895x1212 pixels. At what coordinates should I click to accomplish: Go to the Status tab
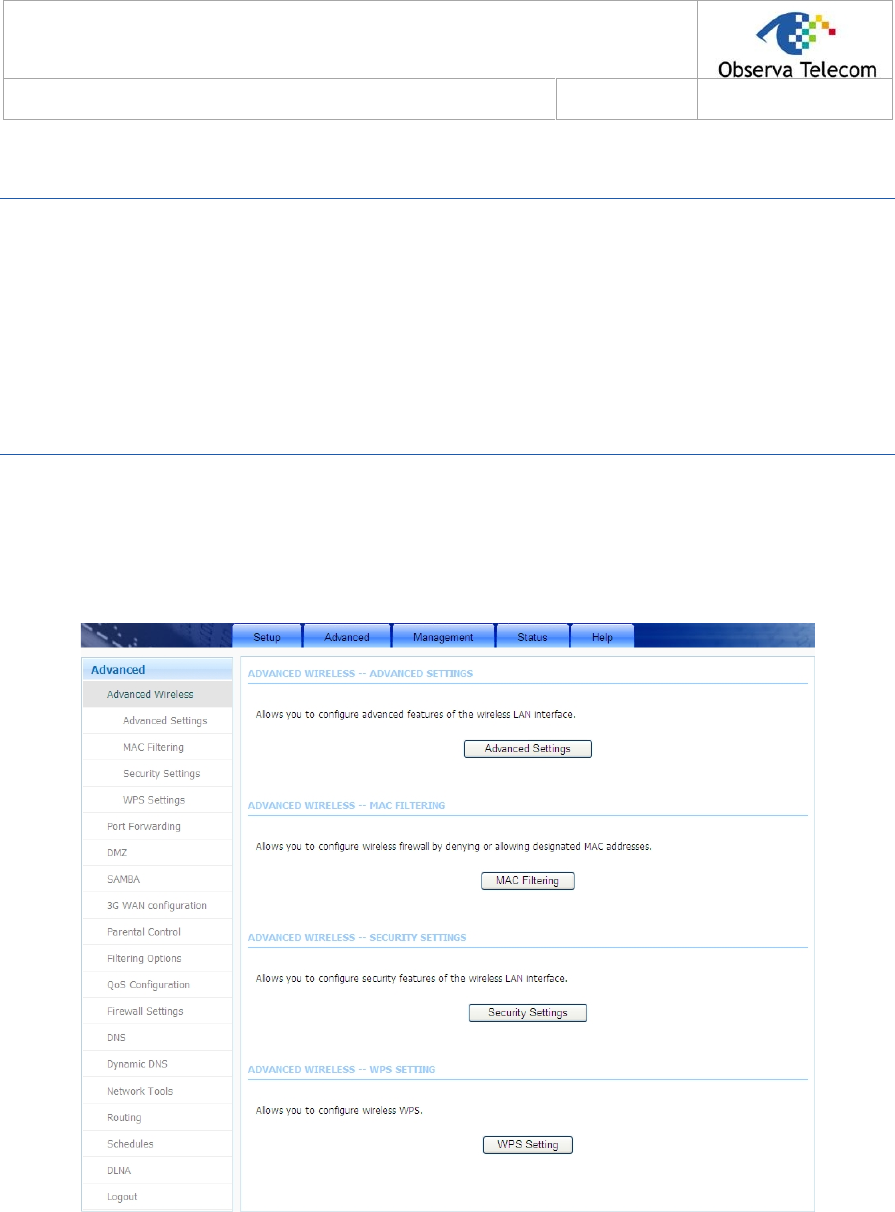[x=532, y=636]
